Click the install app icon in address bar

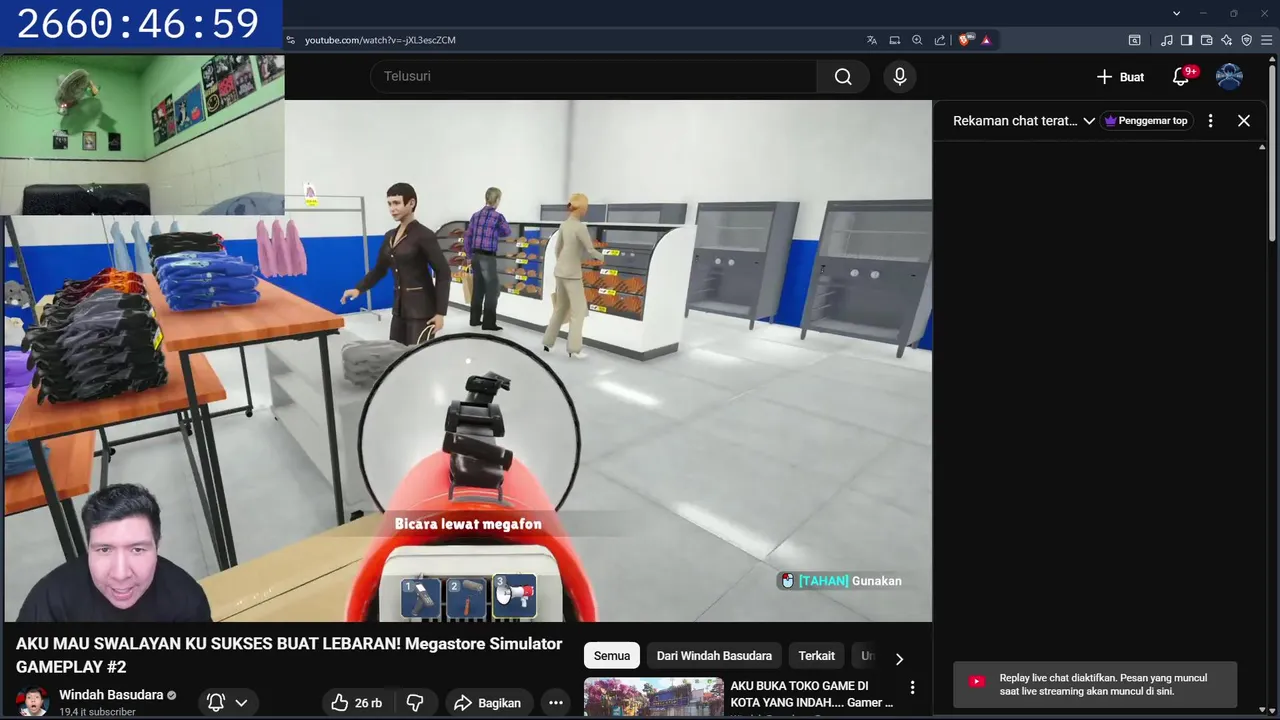[895, 40]
